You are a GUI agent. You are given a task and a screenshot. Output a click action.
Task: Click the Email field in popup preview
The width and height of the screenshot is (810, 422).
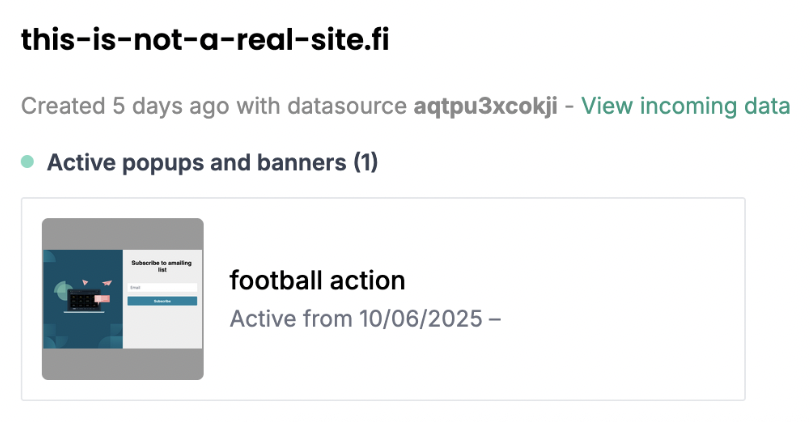pos(162,287)
